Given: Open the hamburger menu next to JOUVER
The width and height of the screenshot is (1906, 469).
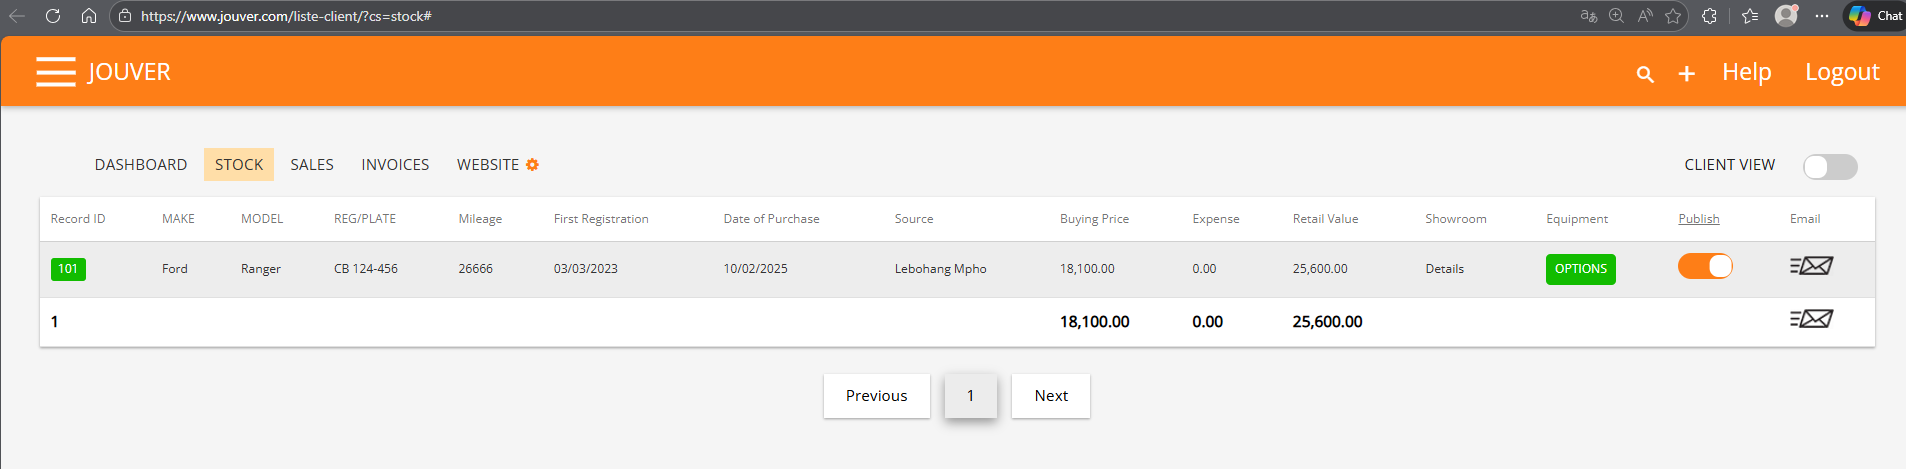Looking at the screenshot, I should point(56,72).
